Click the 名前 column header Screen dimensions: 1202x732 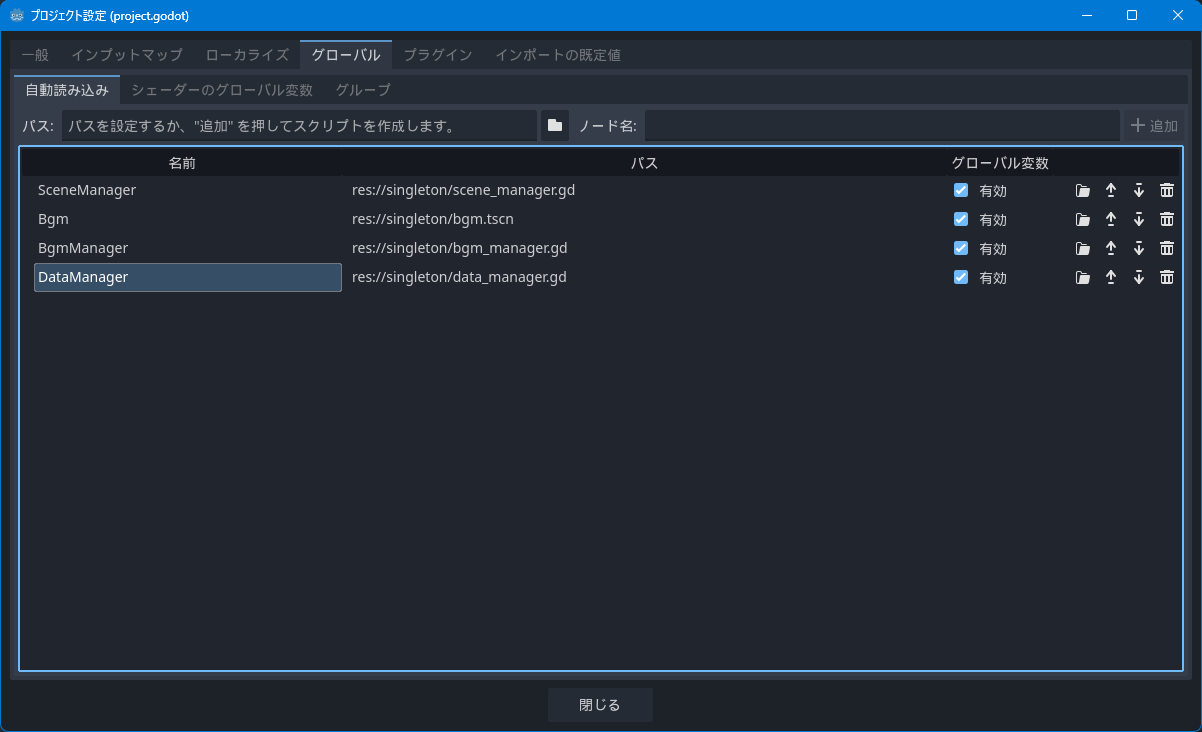click(182, 163)
